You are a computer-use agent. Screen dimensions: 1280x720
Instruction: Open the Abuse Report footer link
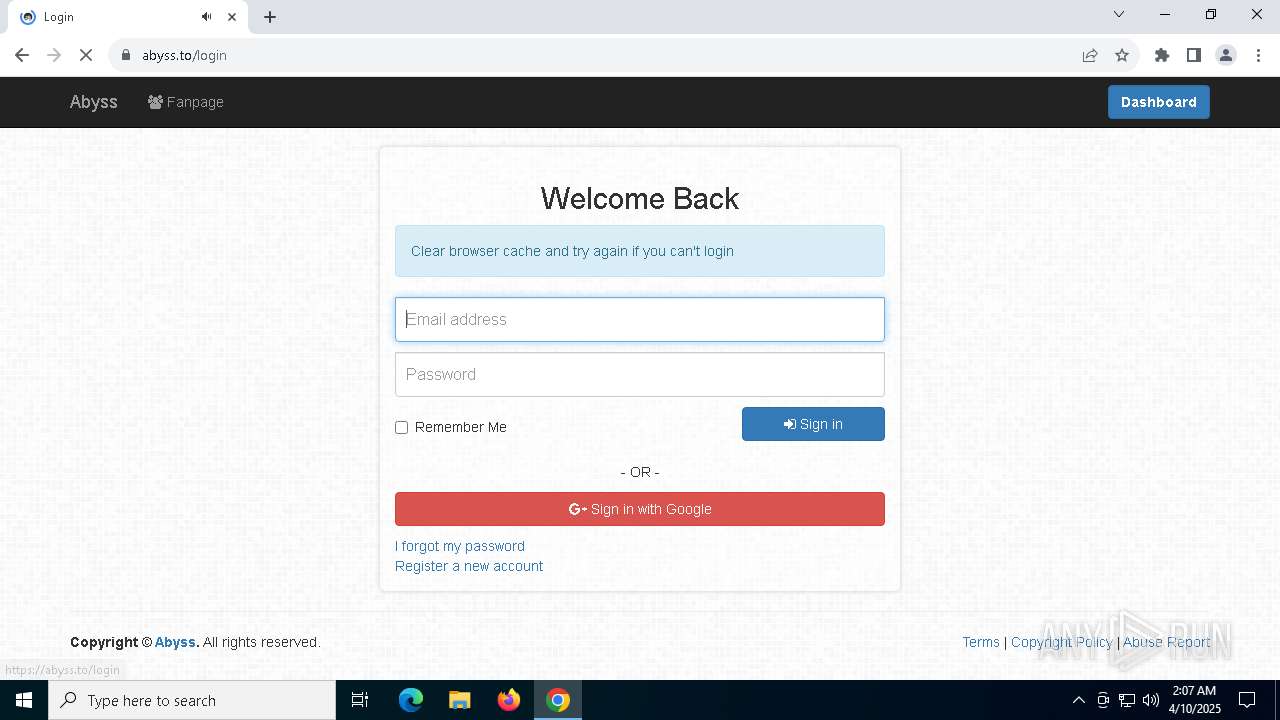coord(1167,642)
